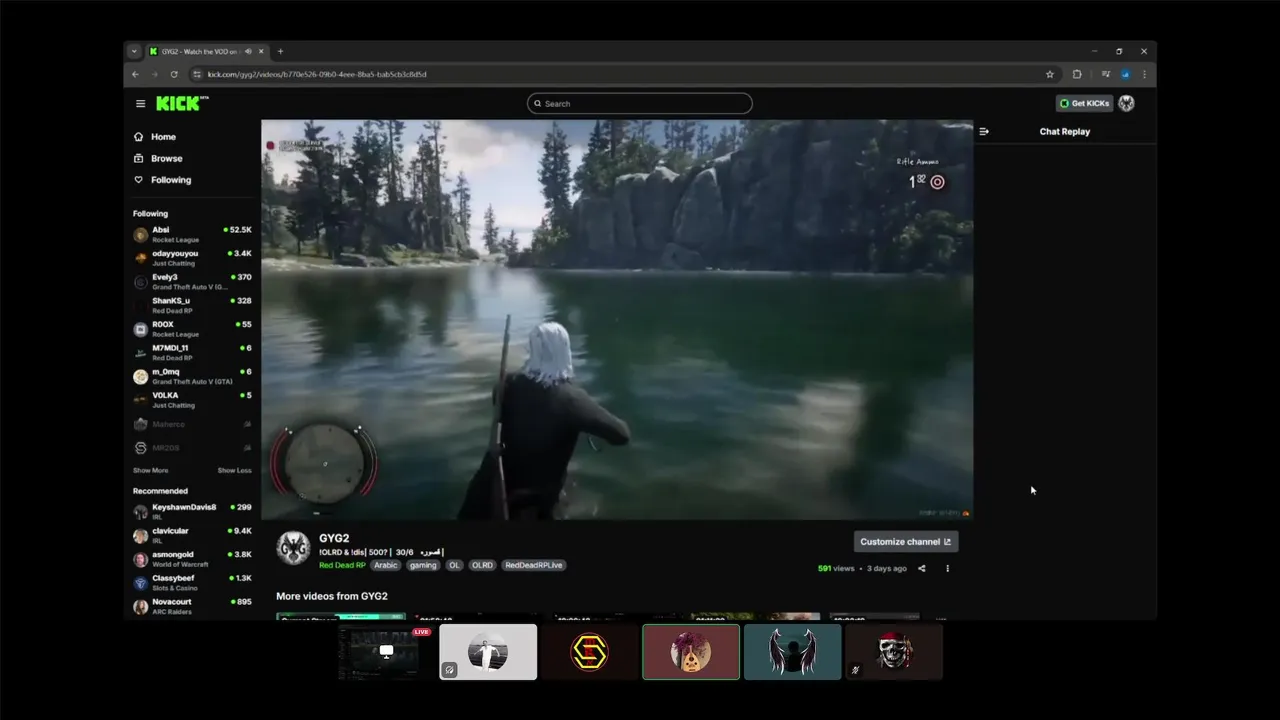Click Show More under Following
1280x720 pixels.
(x=150, y=470)
